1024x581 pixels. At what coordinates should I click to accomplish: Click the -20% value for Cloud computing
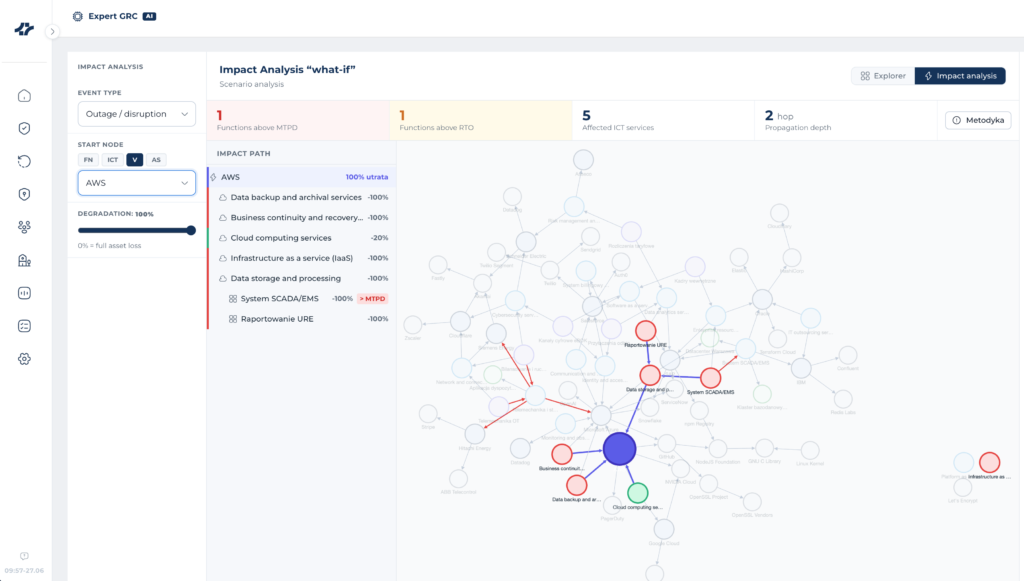[379, 238]
